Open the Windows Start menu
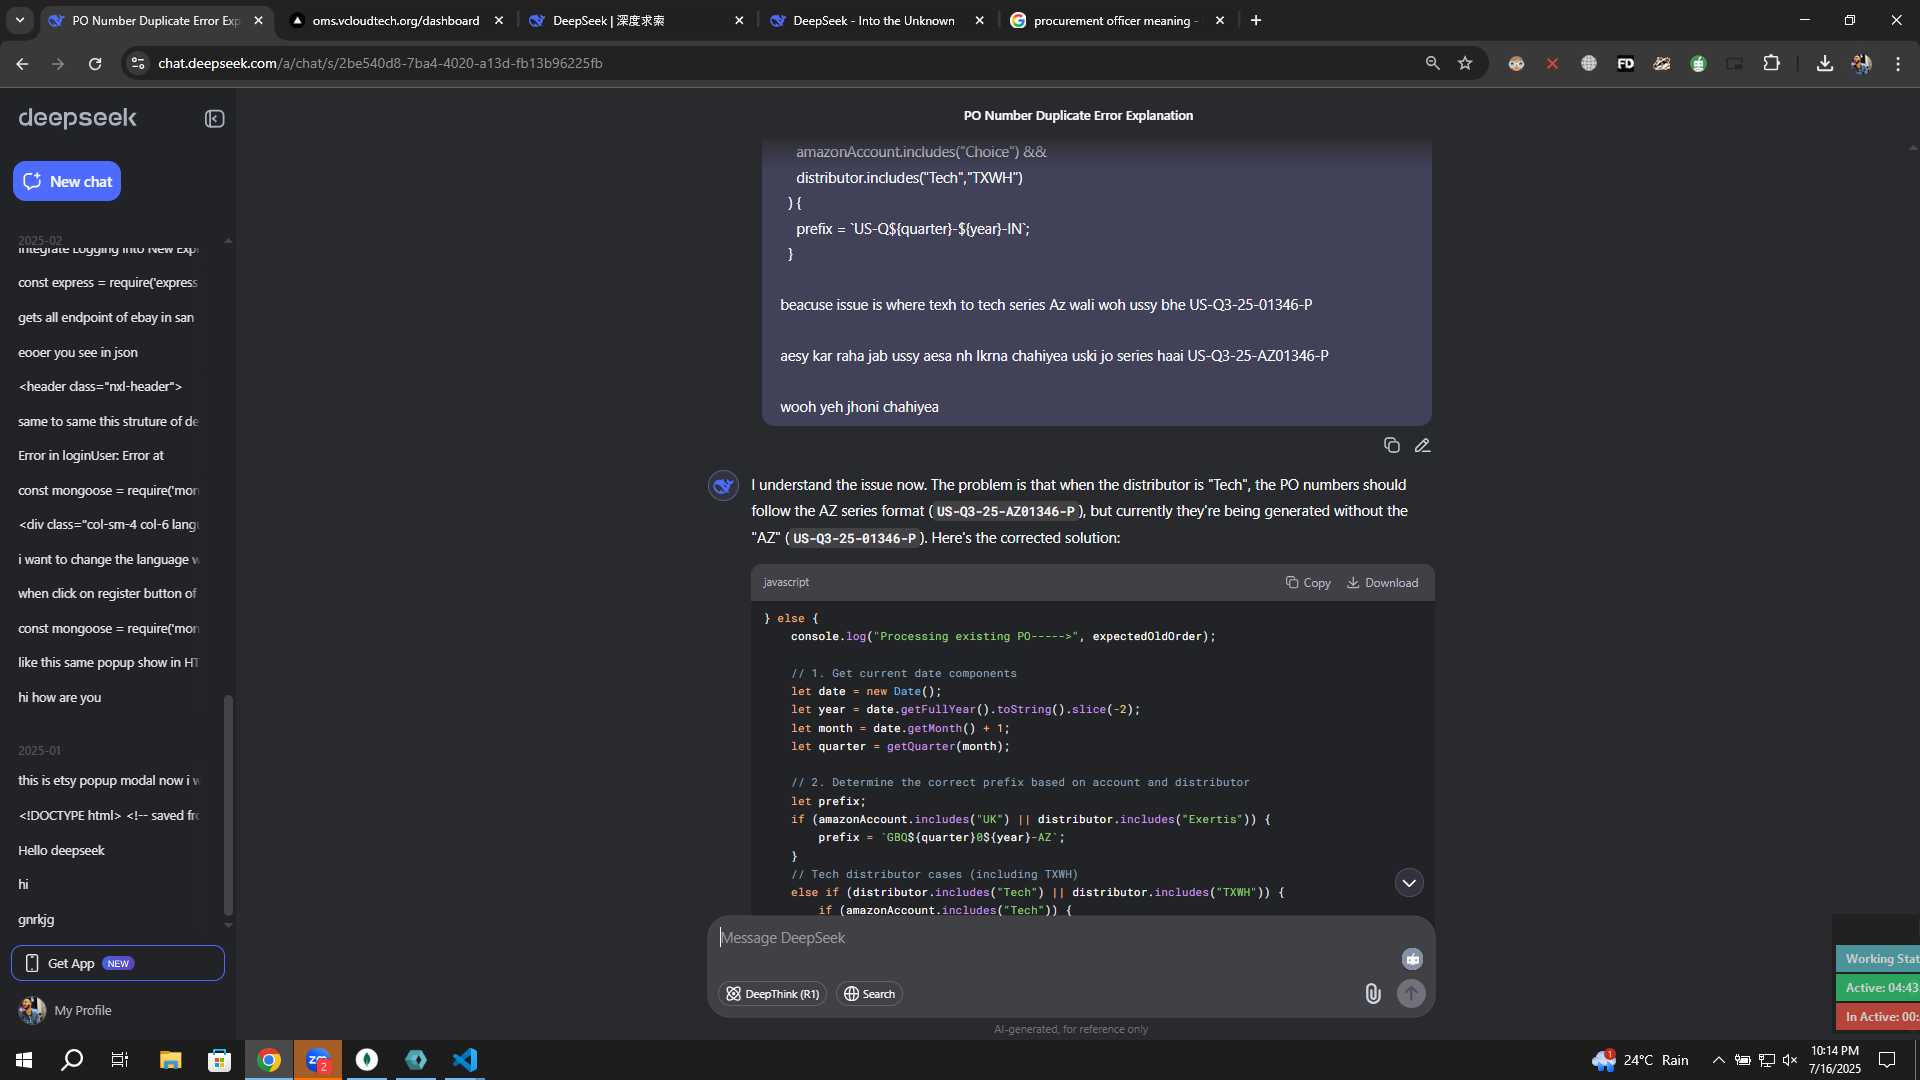 pos(24,1060)
